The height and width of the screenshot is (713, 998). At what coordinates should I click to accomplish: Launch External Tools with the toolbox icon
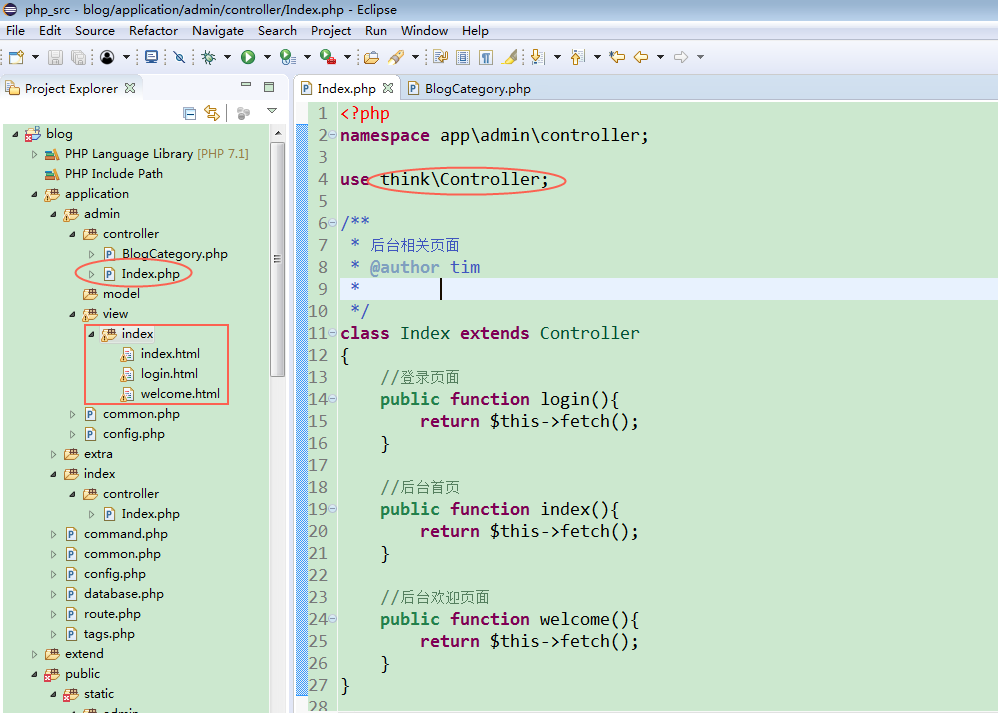(x=328, y=57)
